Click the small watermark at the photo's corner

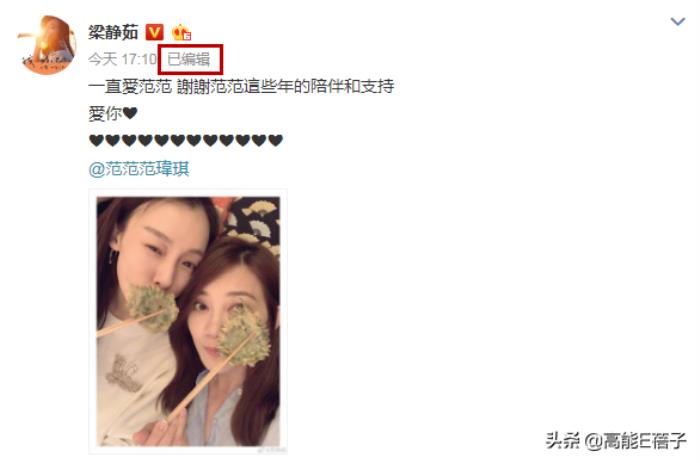tap(271, 450)
